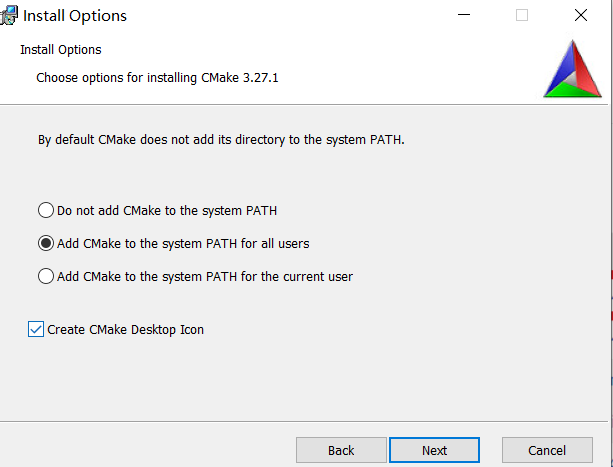Click the CMake triangle logo

[572, 69]
